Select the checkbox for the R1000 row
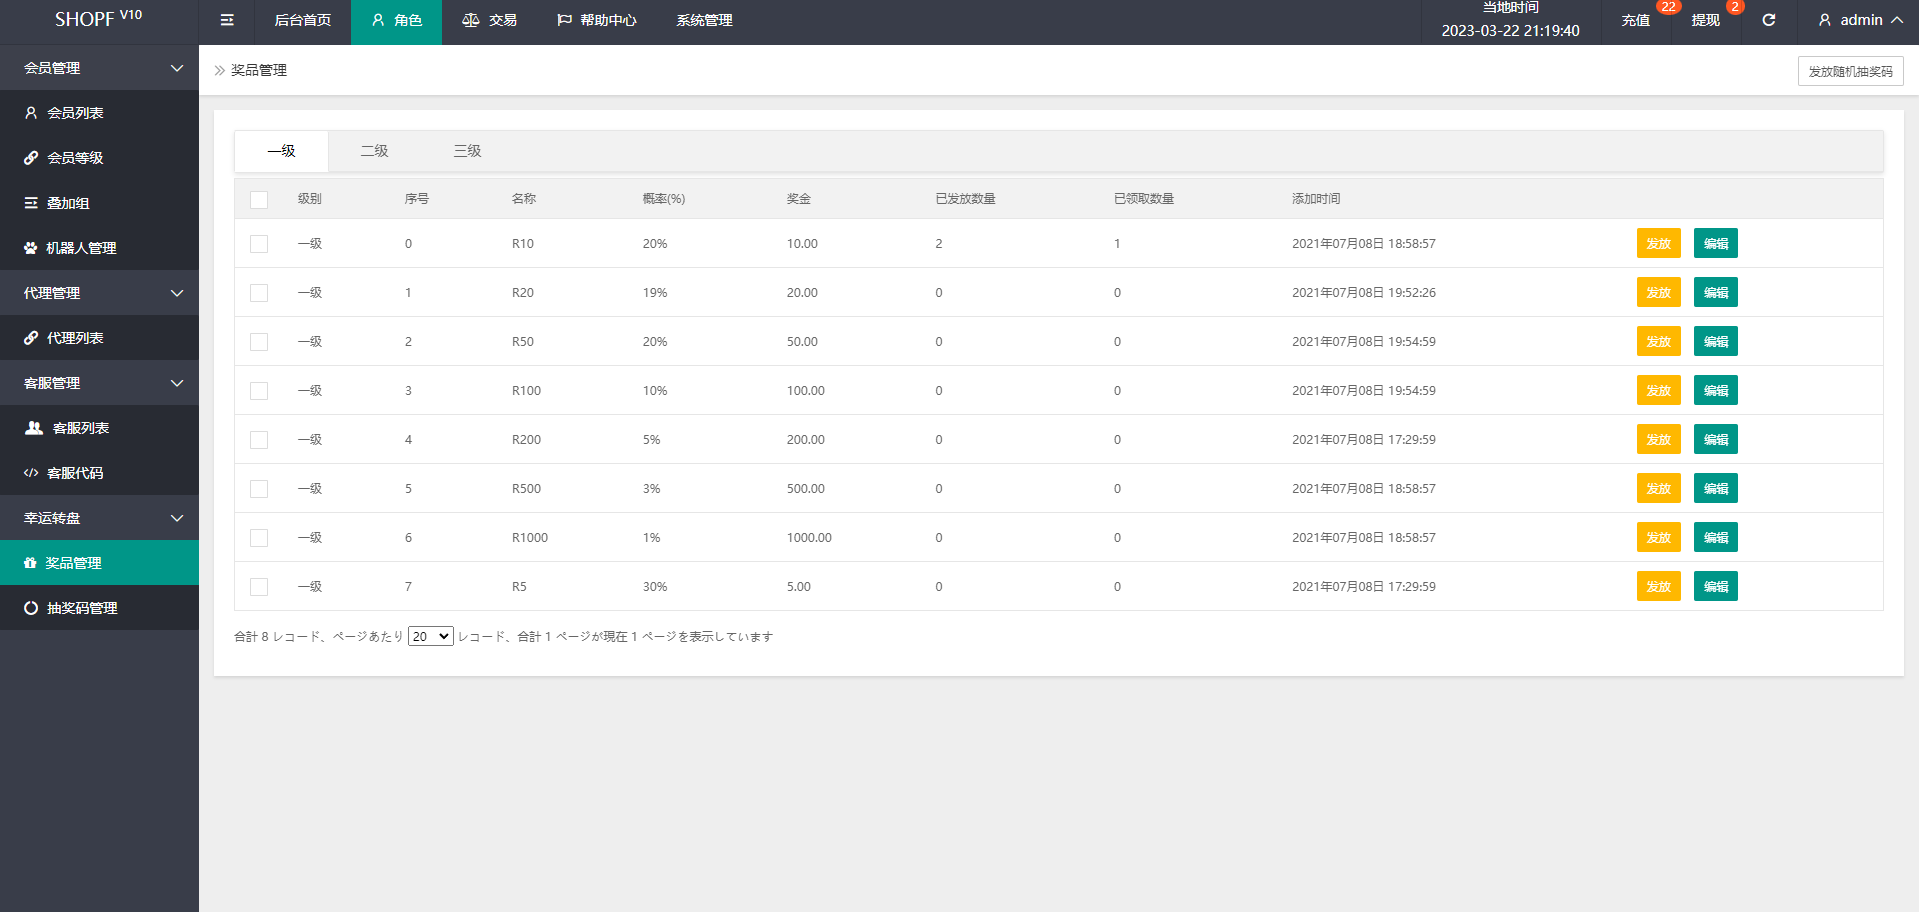This screenshot has height=912, width=1919. [259, 538]
